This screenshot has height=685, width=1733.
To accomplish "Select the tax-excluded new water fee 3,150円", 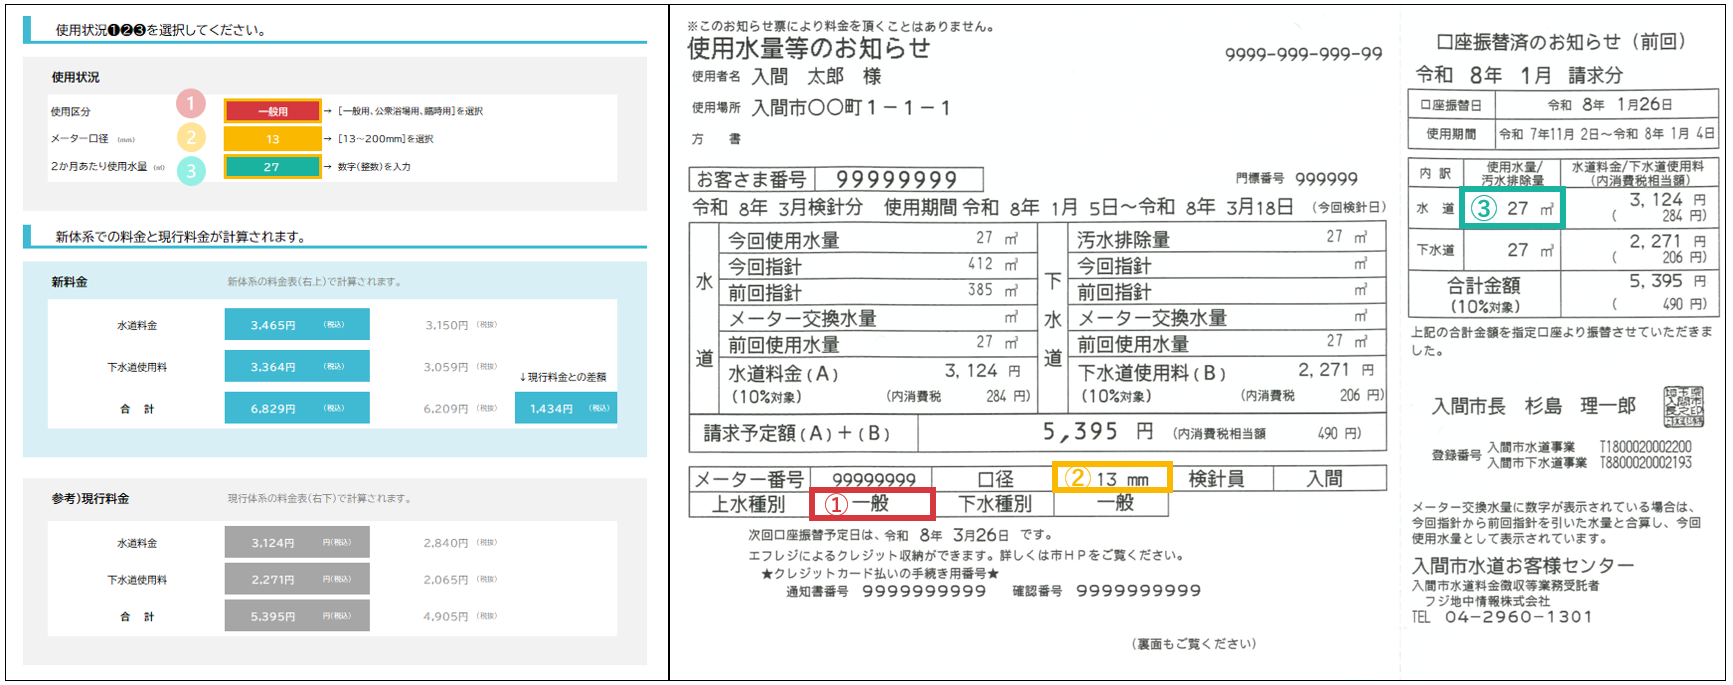I will [446, 325].
